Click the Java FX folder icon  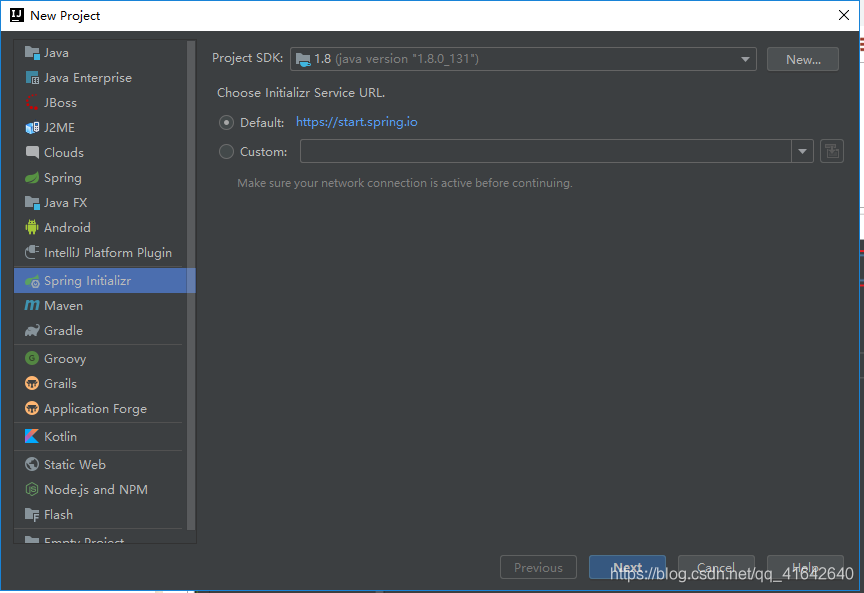click(32, 203)
